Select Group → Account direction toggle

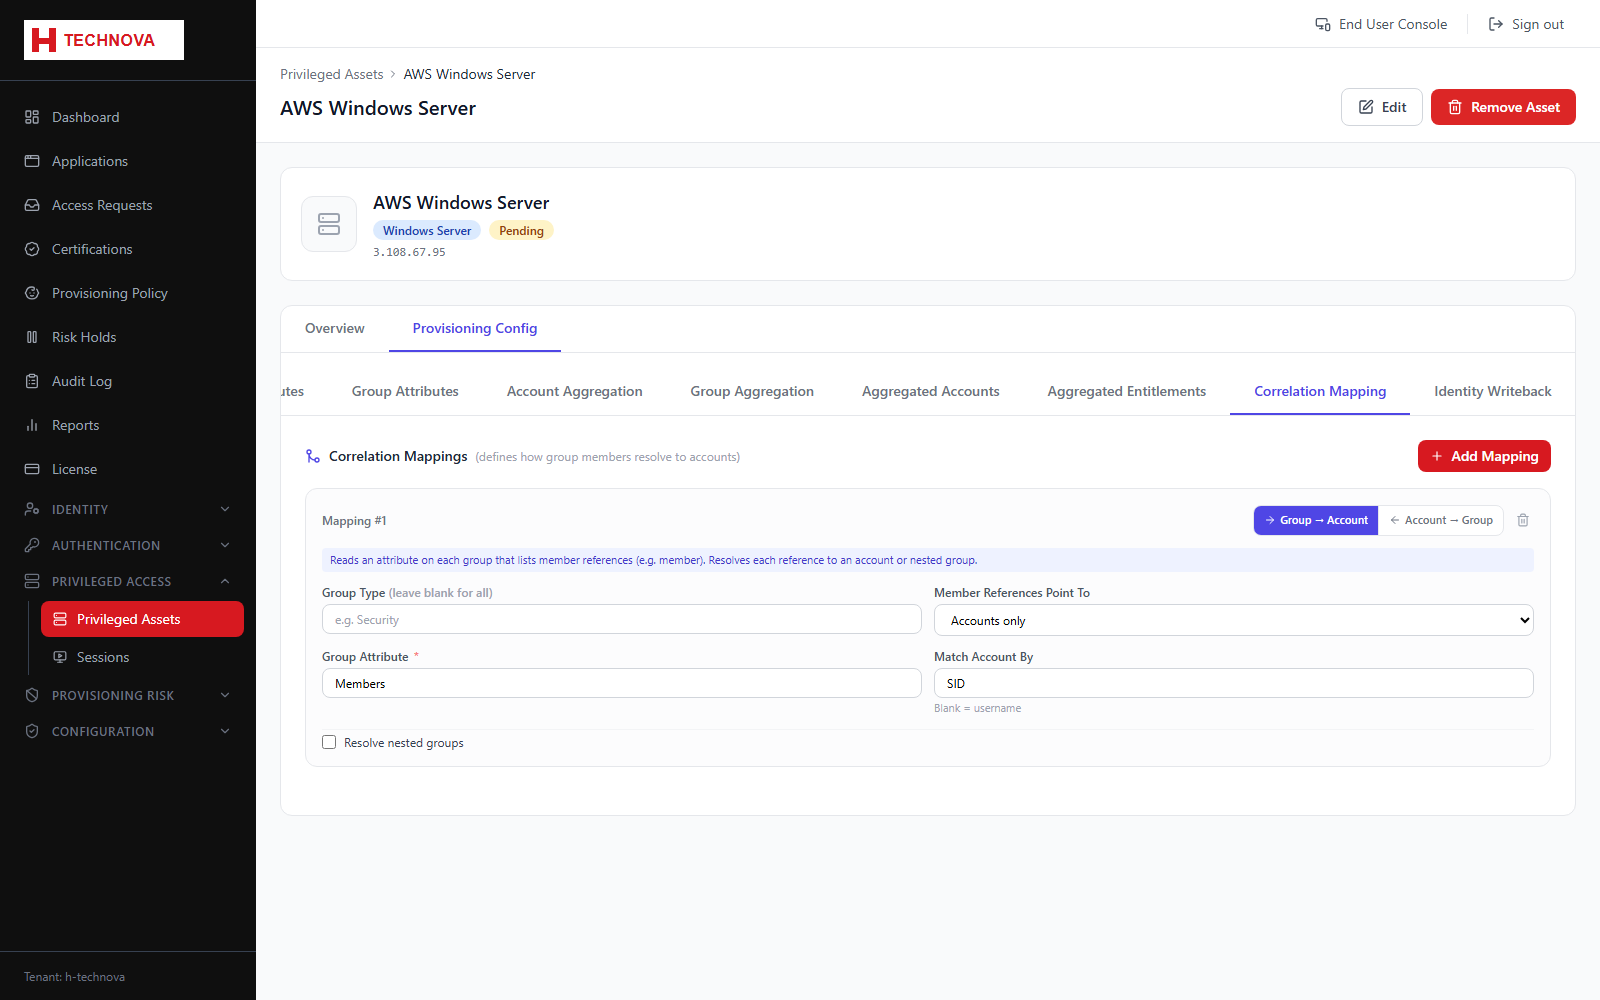tap(1316, 520)
